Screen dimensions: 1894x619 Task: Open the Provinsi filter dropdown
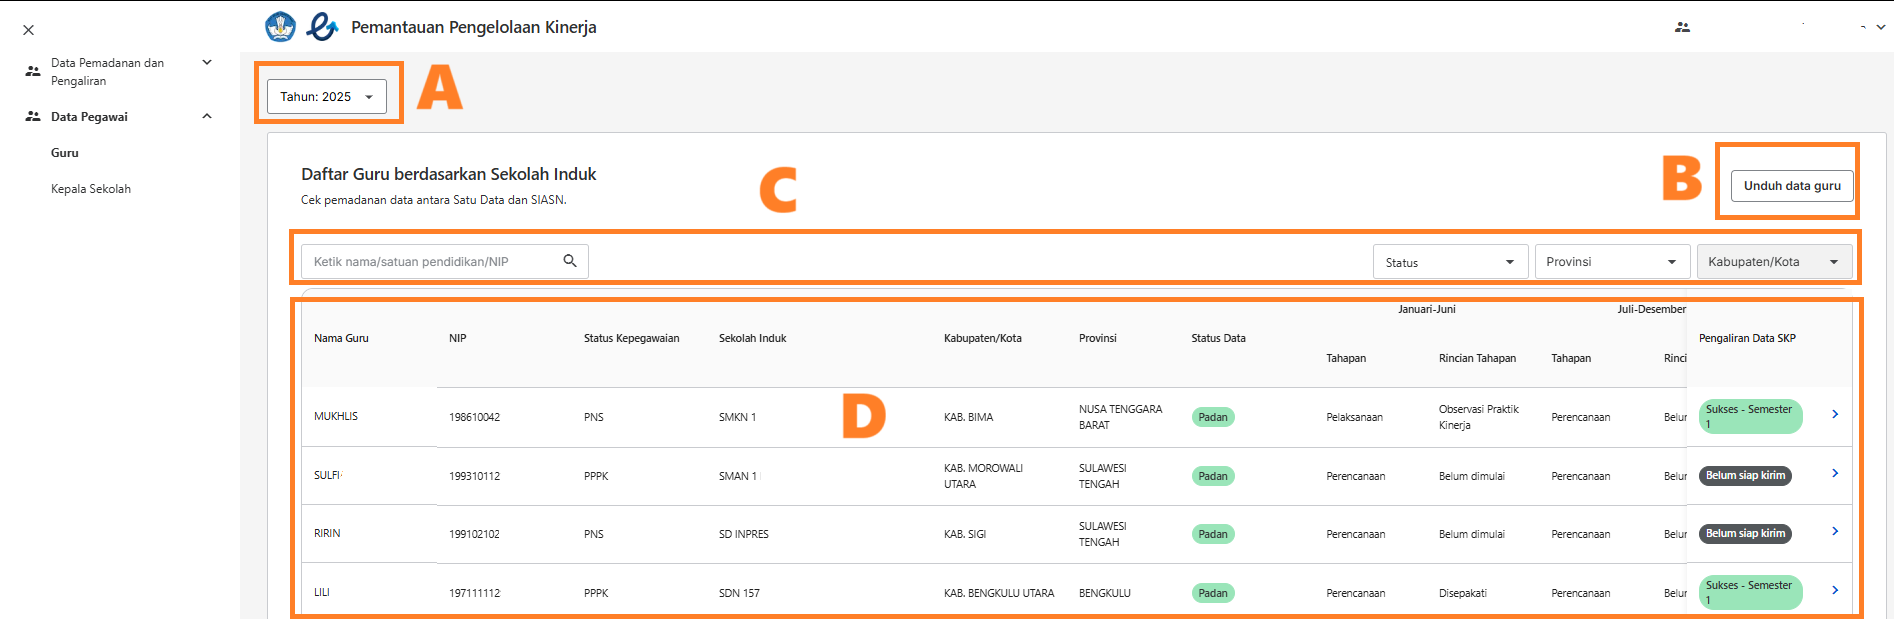(1611, 262)
